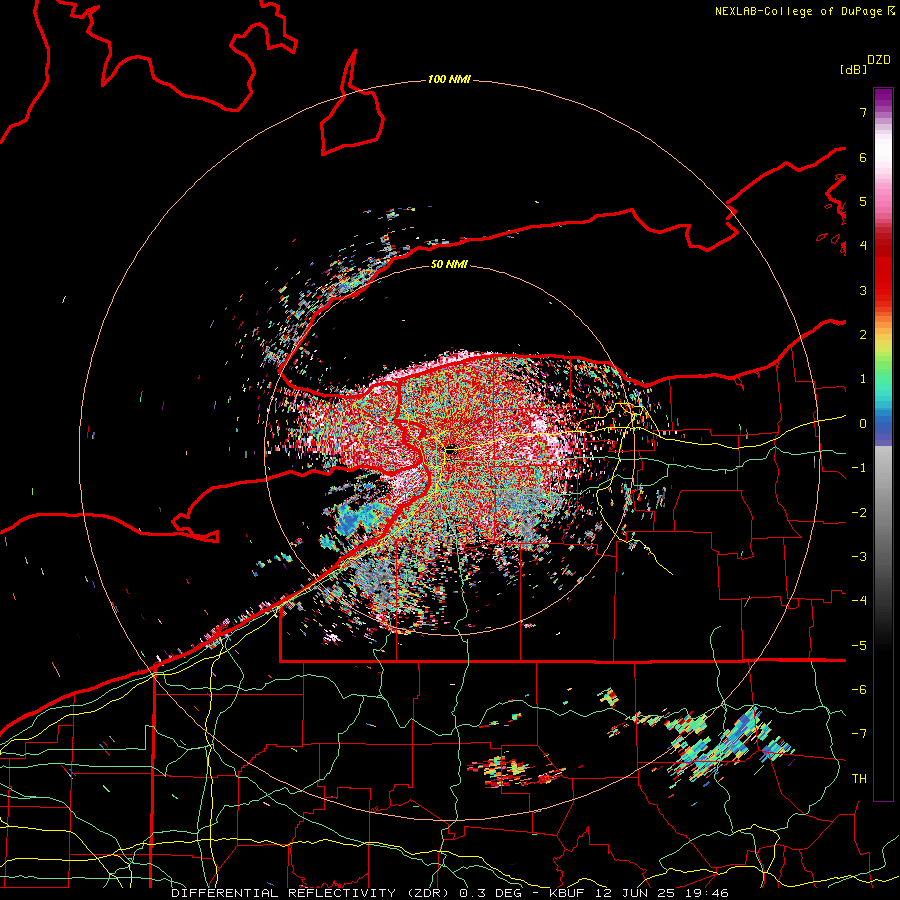Click the [dB] unit label
900x900 pixels.
[x=853, y=69]
